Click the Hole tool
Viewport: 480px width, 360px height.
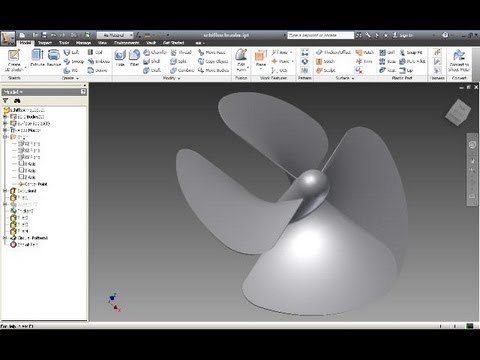coord(120,58)
